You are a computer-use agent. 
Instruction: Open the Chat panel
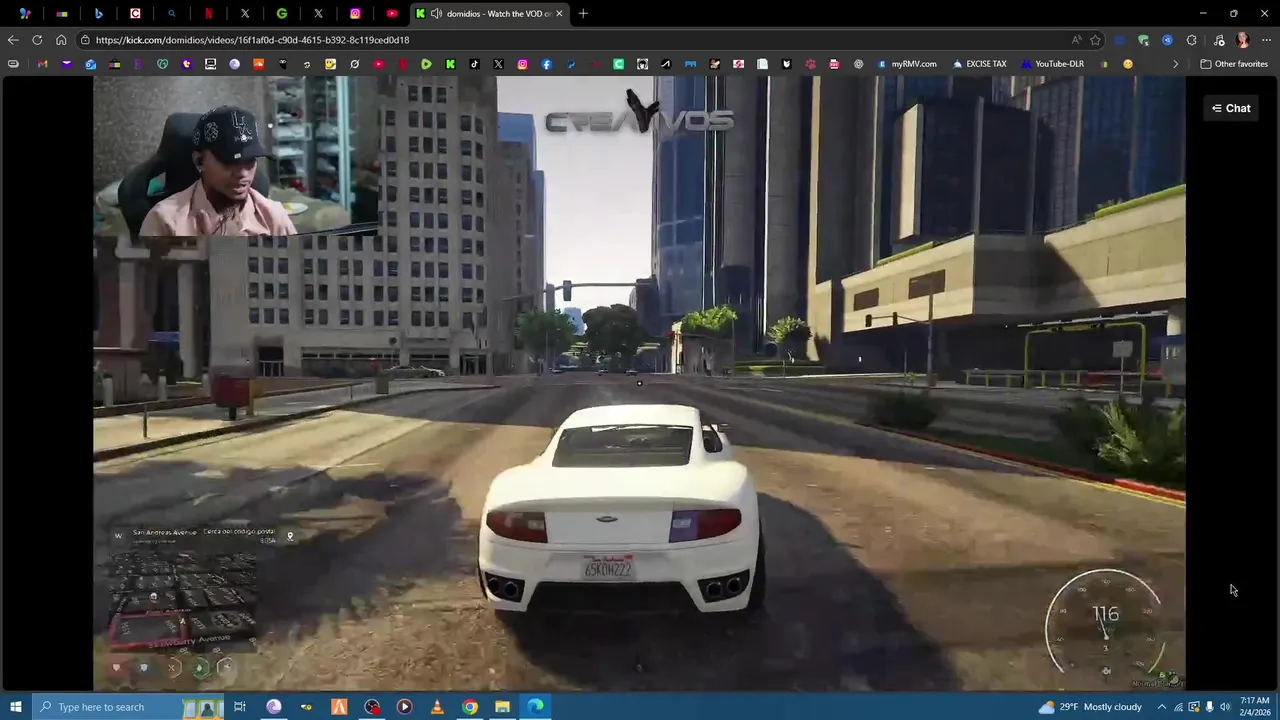pyautogui.click(x=1231, y=108)
